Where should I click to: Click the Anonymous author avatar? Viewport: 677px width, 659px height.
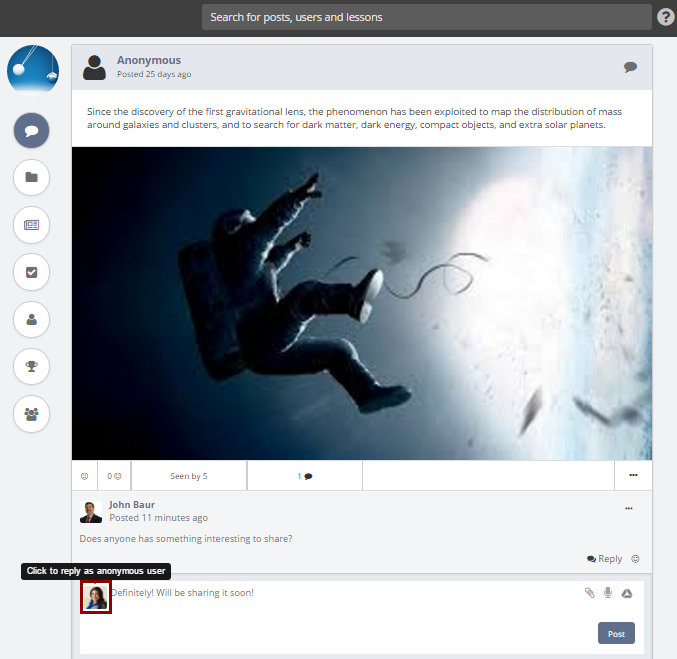(94, 67)
